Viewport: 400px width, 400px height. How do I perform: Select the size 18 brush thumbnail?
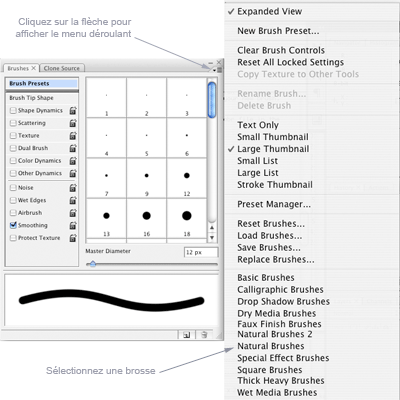tap(187, 218)
